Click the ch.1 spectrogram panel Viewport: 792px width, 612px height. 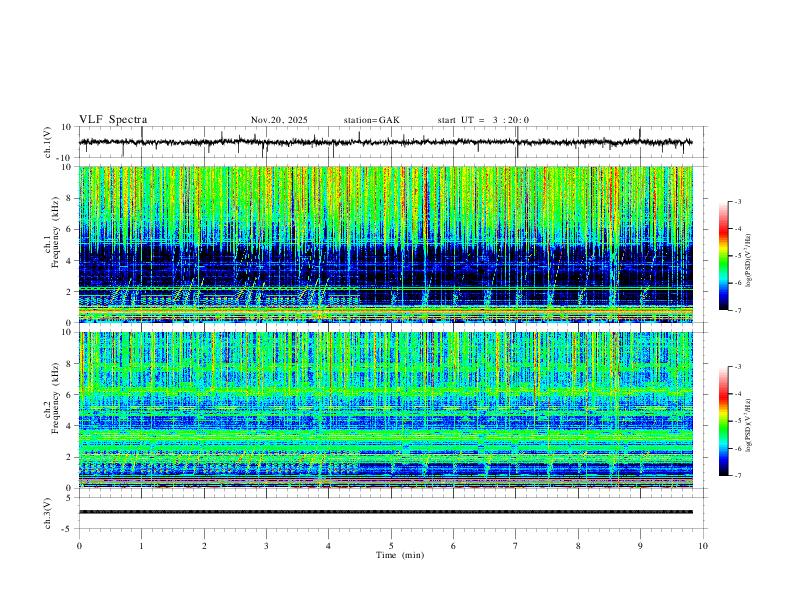coord(385,244)
